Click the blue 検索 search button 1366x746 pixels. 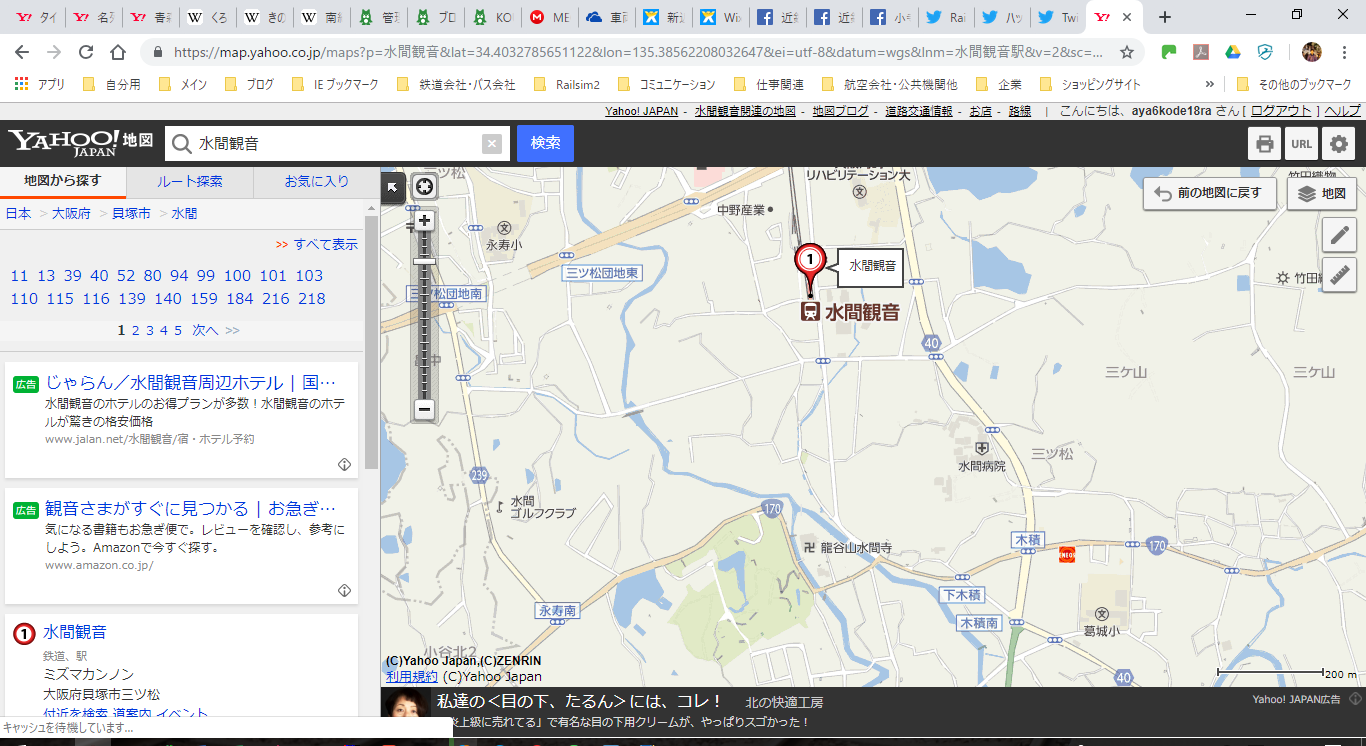click(545, 144)
